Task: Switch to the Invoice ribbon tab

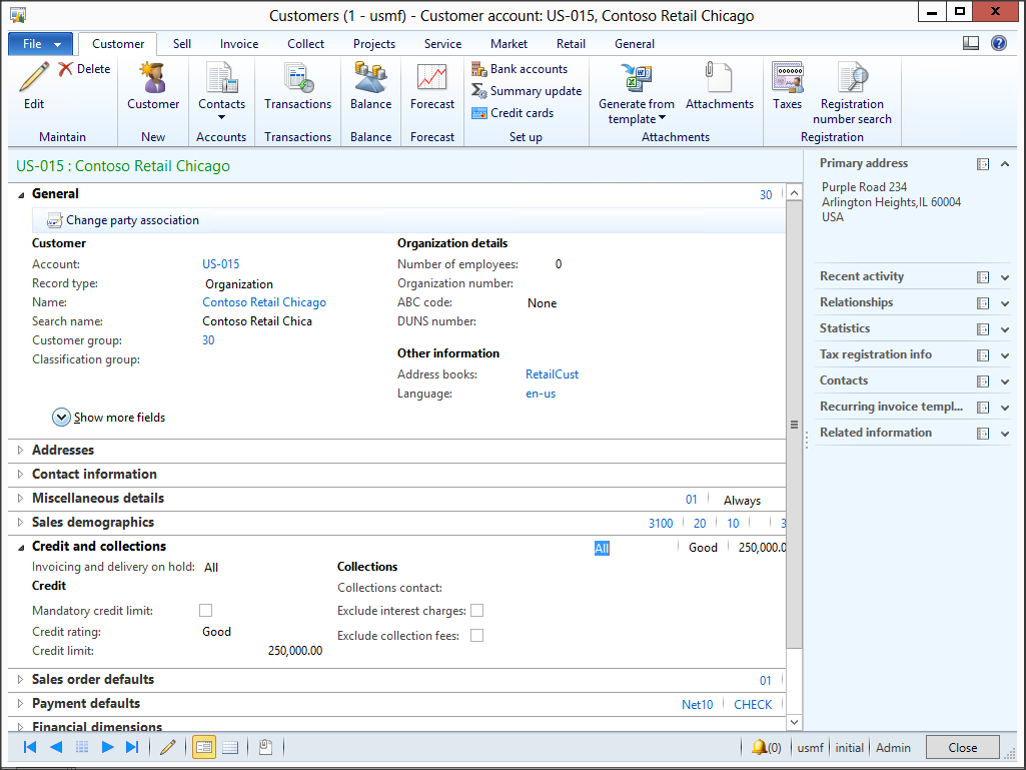Action: pos(239,44)
